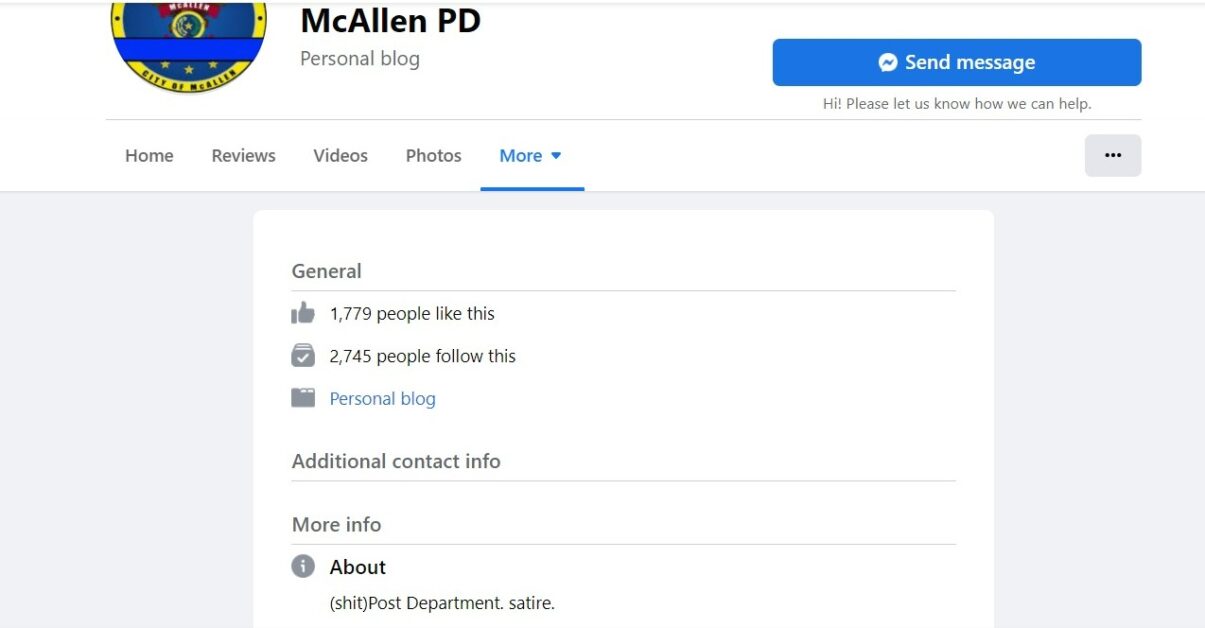Image resolution: width=1205 pixels, height=628 pixels.
Task: Click the Additional contact info heading
Action: tap(396, 461)
